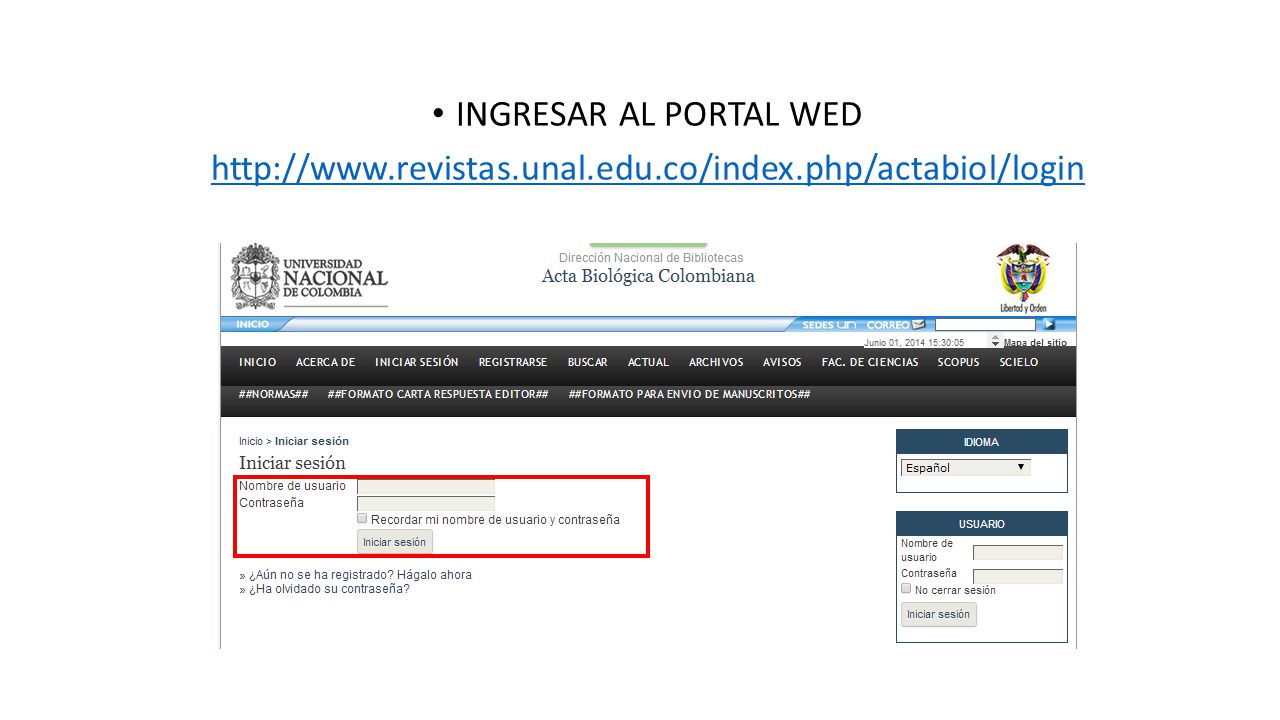The height and width of the screenshot is (720, 1280).
Task: Open the SCOPUS menu item
Action: click(959, 362)
